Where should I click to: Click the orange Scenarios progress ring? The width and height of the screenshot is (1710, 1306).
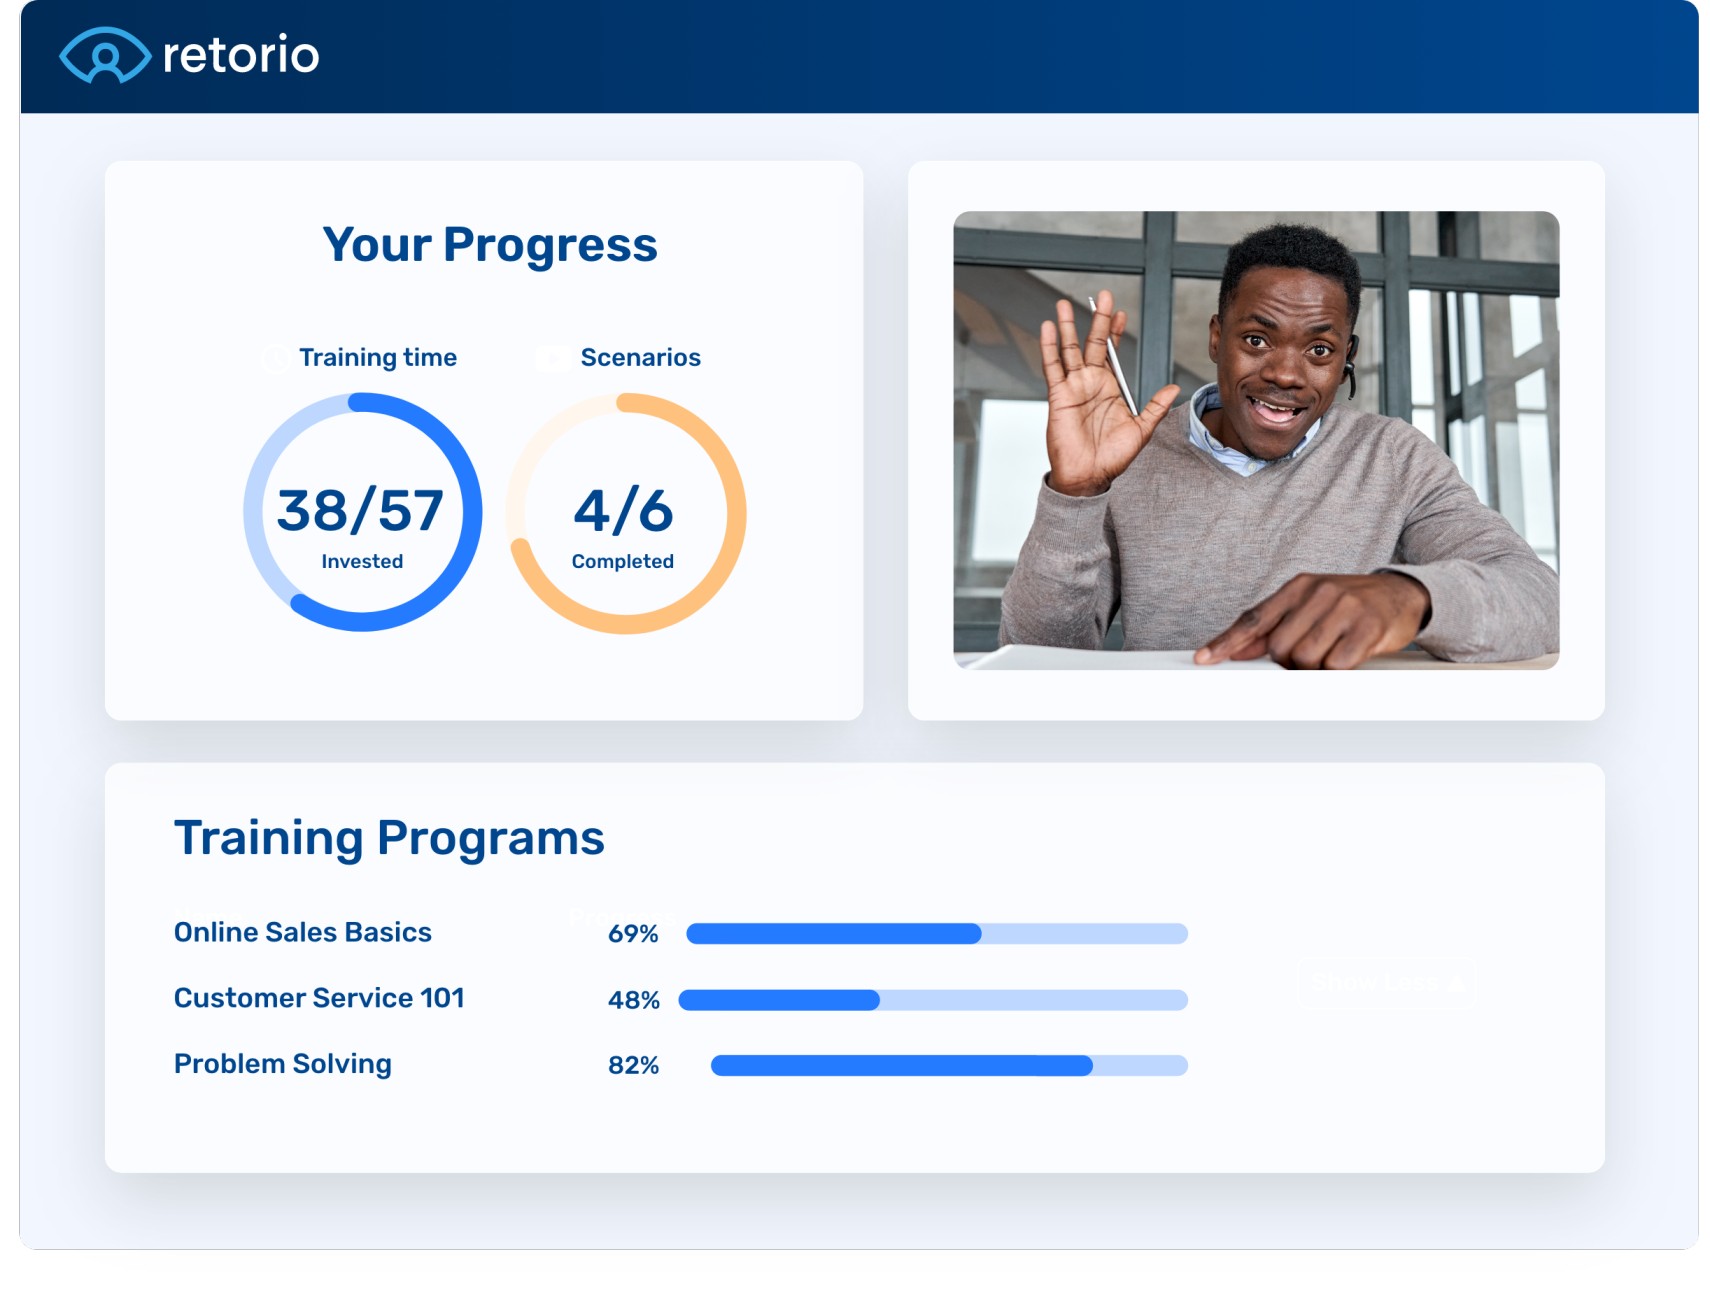(626, 512)
